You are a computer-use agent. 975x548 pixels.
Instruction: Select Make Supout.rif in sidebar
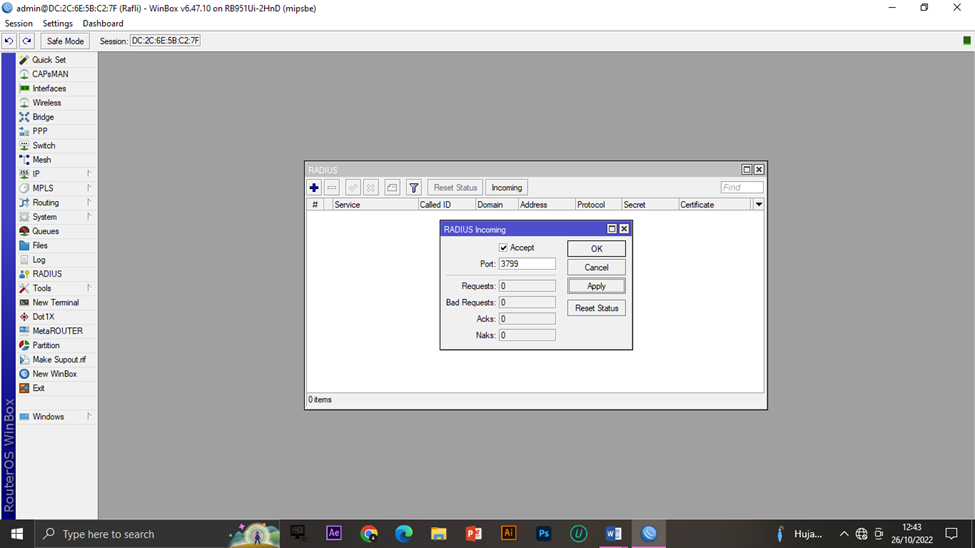pos(56,360)
